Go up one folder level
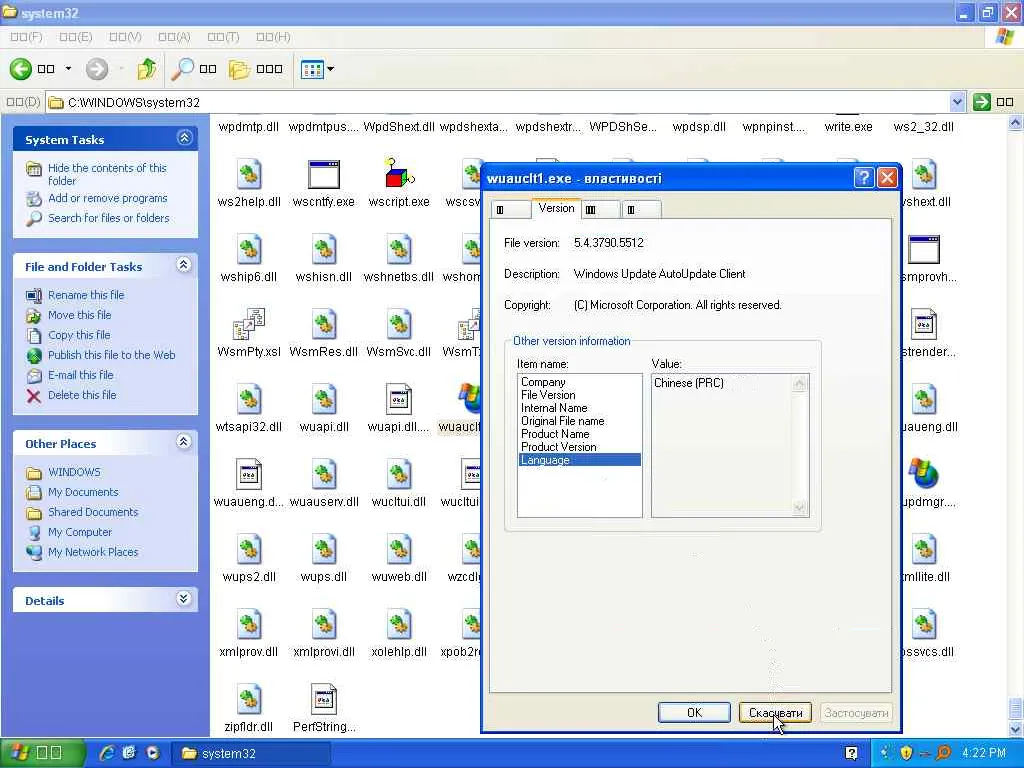 147,69
